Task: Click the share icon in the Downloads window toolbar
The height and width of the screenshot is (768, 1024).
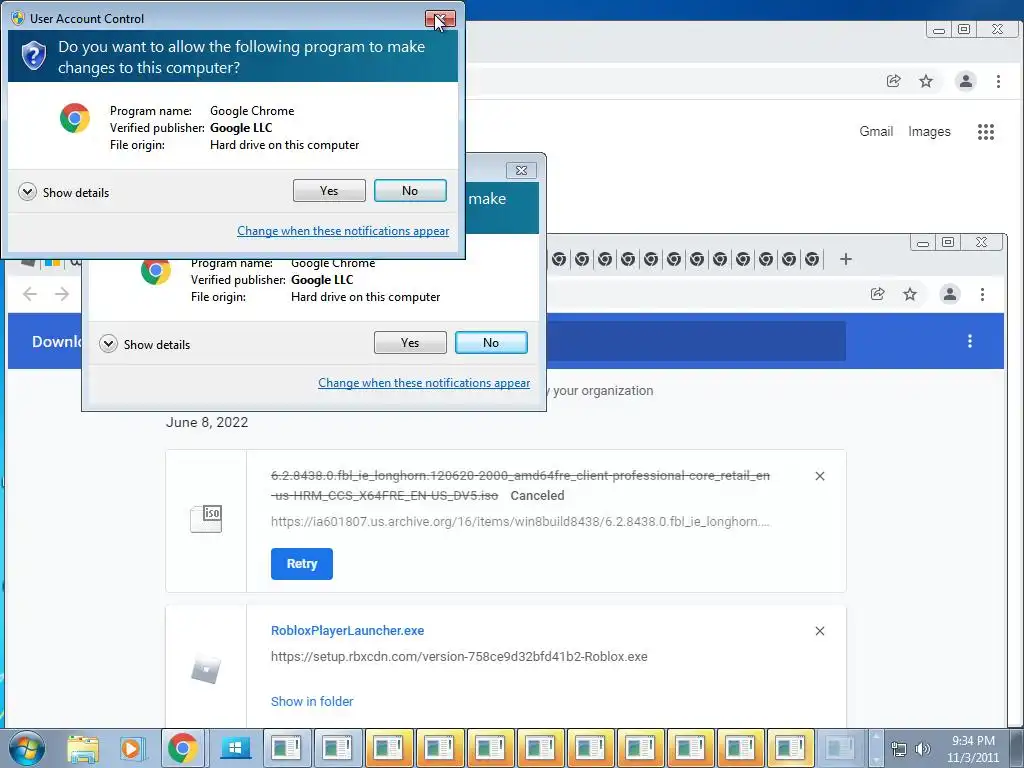Action: [x=878, y=294]
